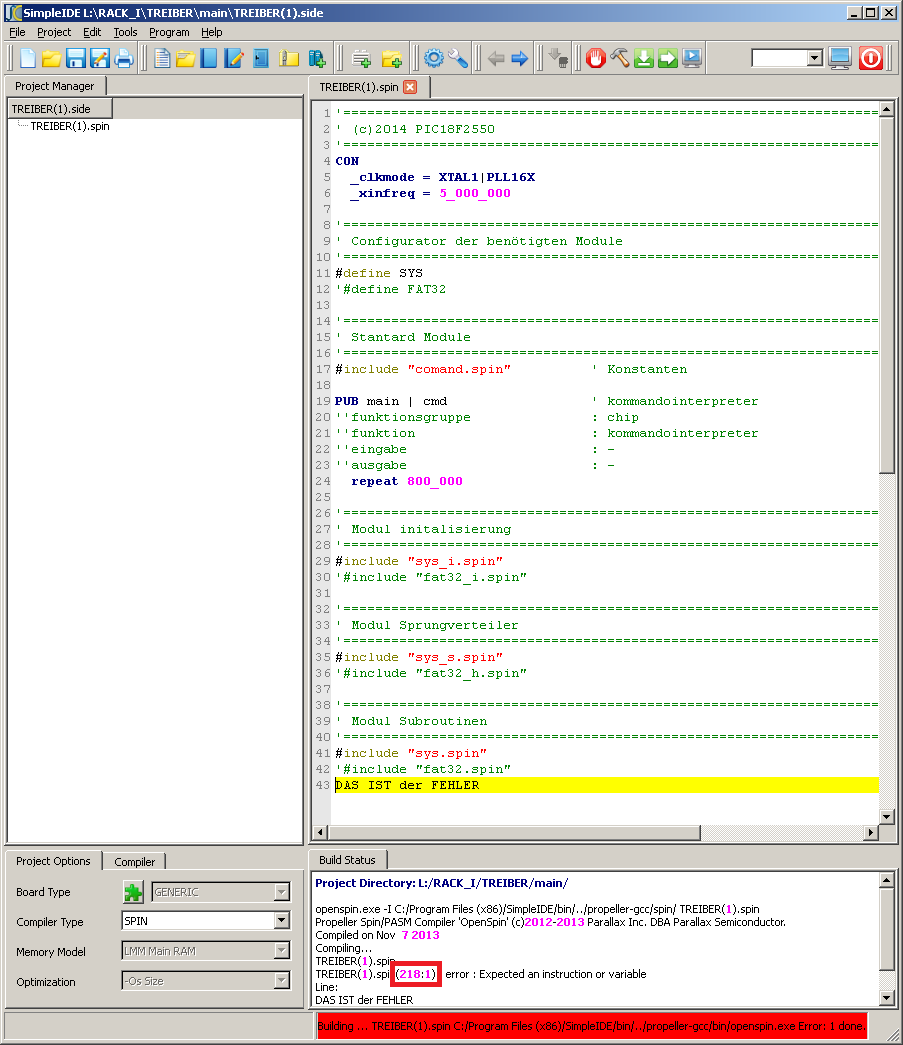Open the serial port dropdown in the toolbar
This screenshot has height=1045, width=903.
click(x=814, y=58)
